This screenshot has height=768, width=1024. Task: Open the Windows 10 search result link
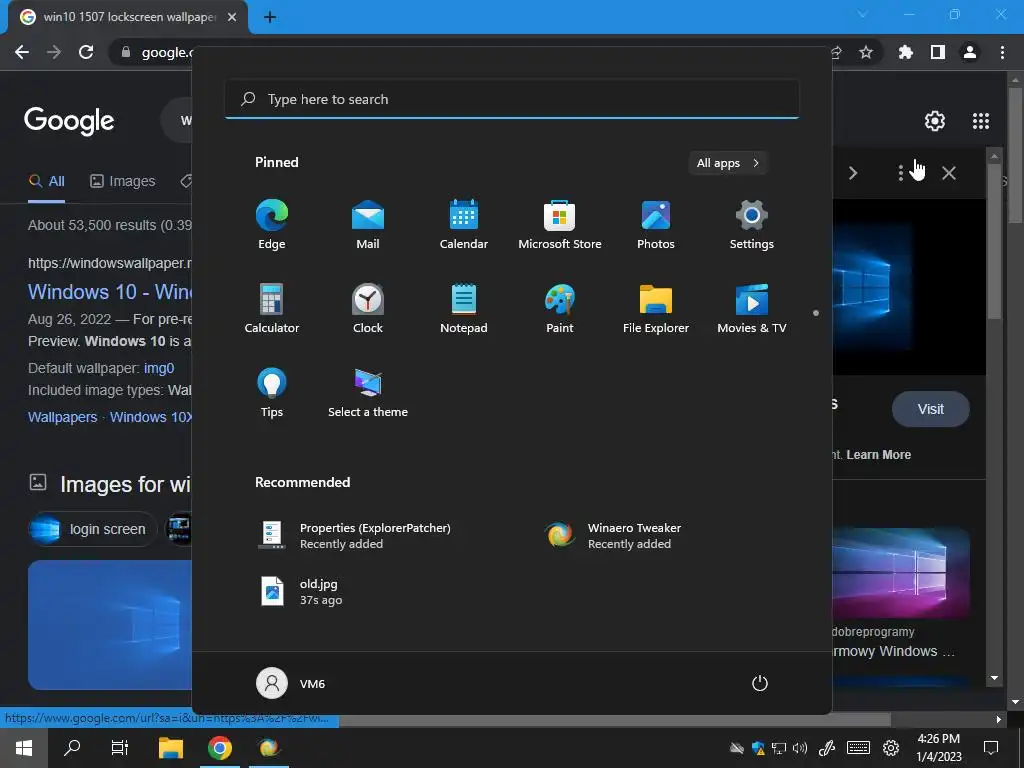(110, 291)
